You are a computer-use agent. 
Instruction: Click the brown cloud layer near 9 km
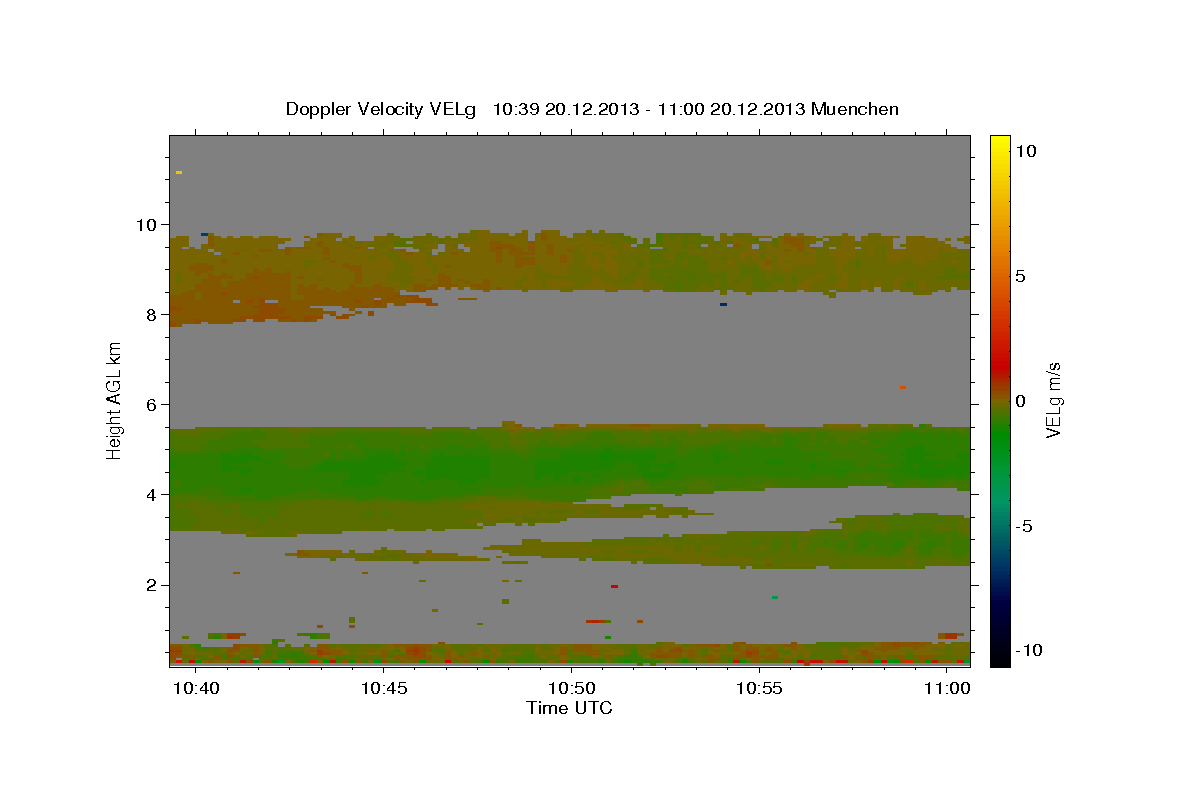(x=570, y=262)
